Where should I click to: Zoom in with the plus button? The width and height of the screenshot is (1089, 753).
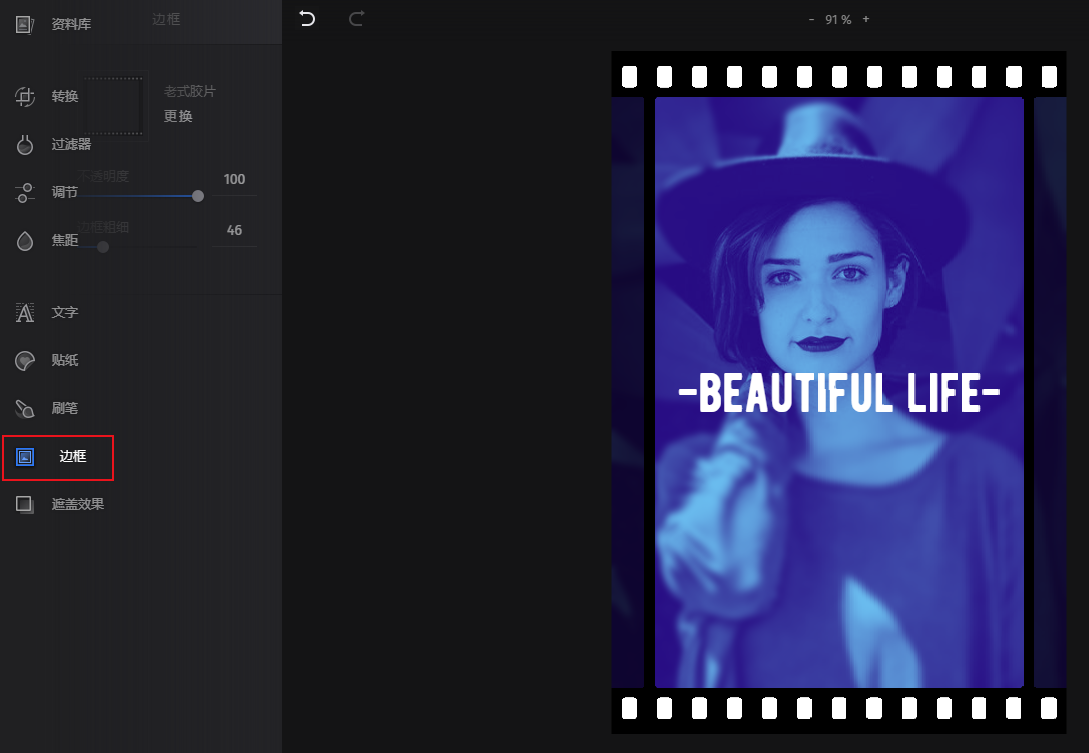[x=865, y=19]
